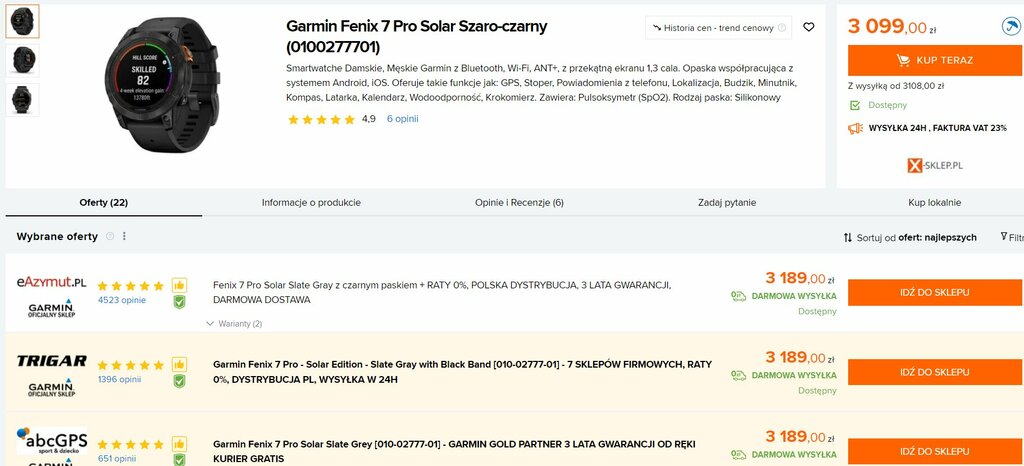Open the 4523 opinie eAzymut link
Viewport: 1024px width, 466px height.
pos(122,300)
